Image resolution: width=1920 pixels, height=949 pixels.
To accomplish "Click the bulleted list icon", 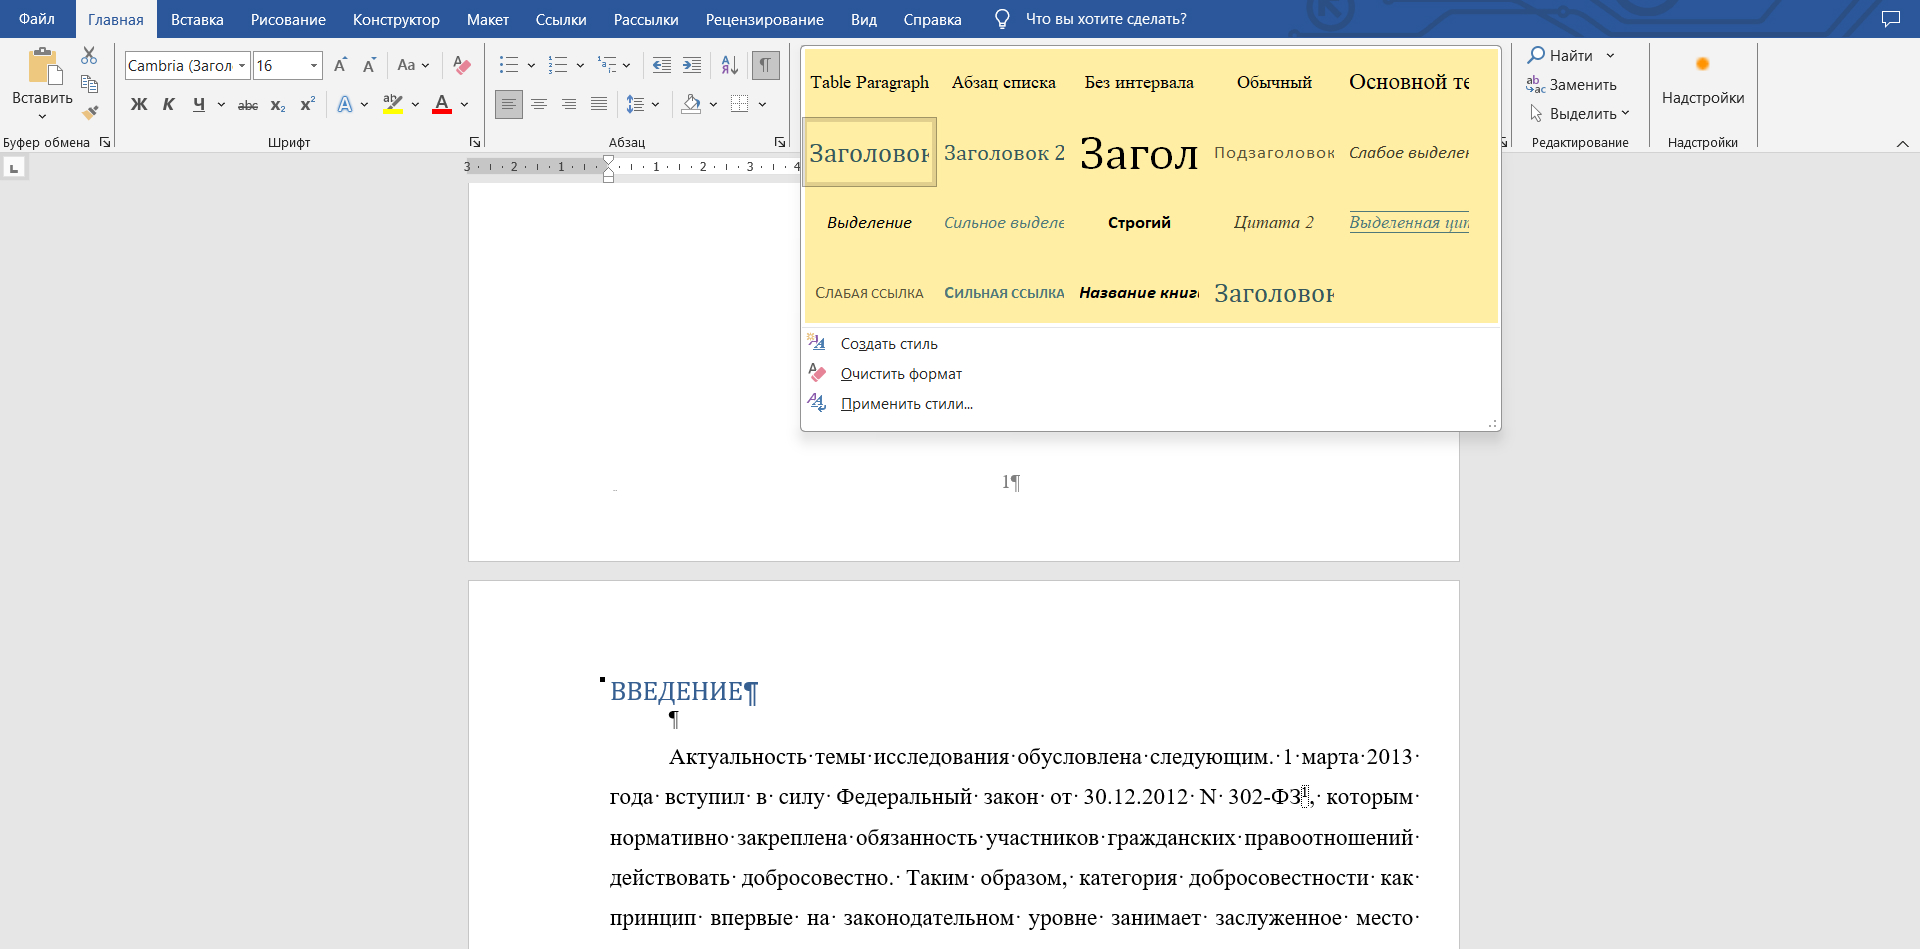I will 509,66.
